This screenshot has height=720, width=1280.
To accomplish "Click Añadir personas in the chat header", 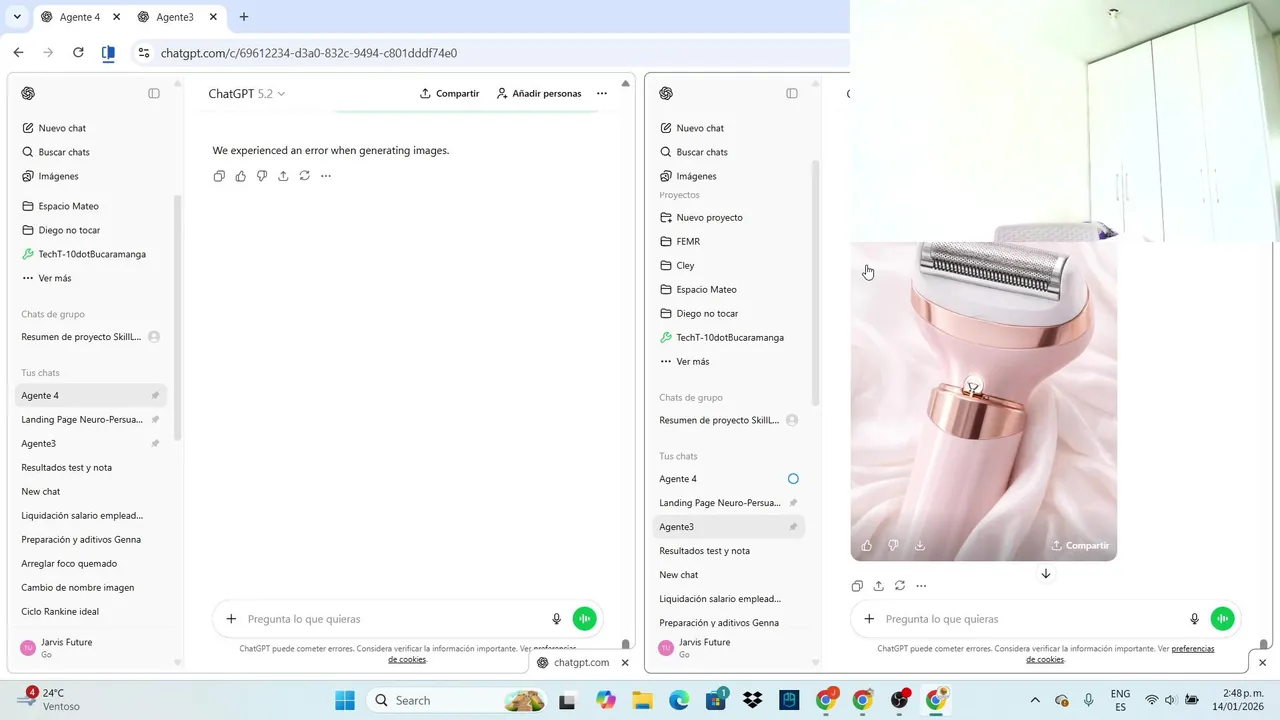I will tap(539, 93).
